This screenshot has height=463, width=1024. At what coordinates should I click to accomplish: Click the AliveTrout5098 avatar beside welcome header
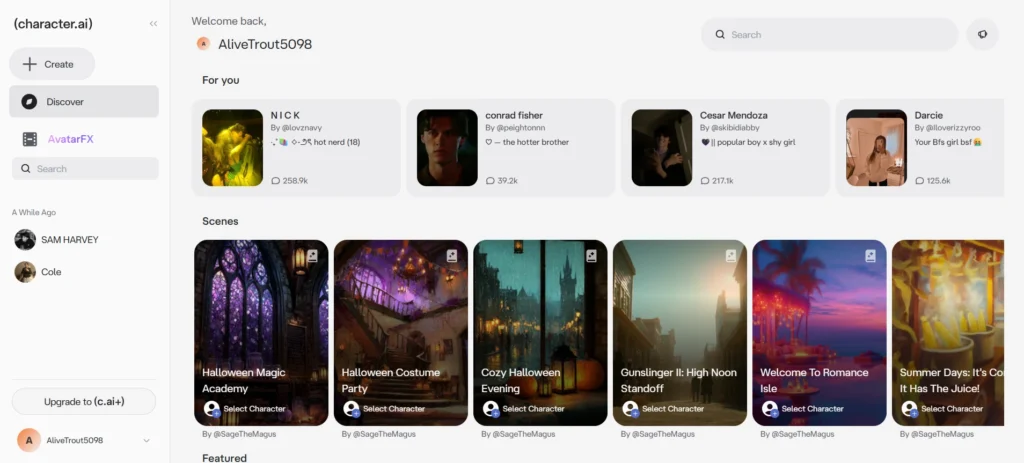[x=204, y=44]
